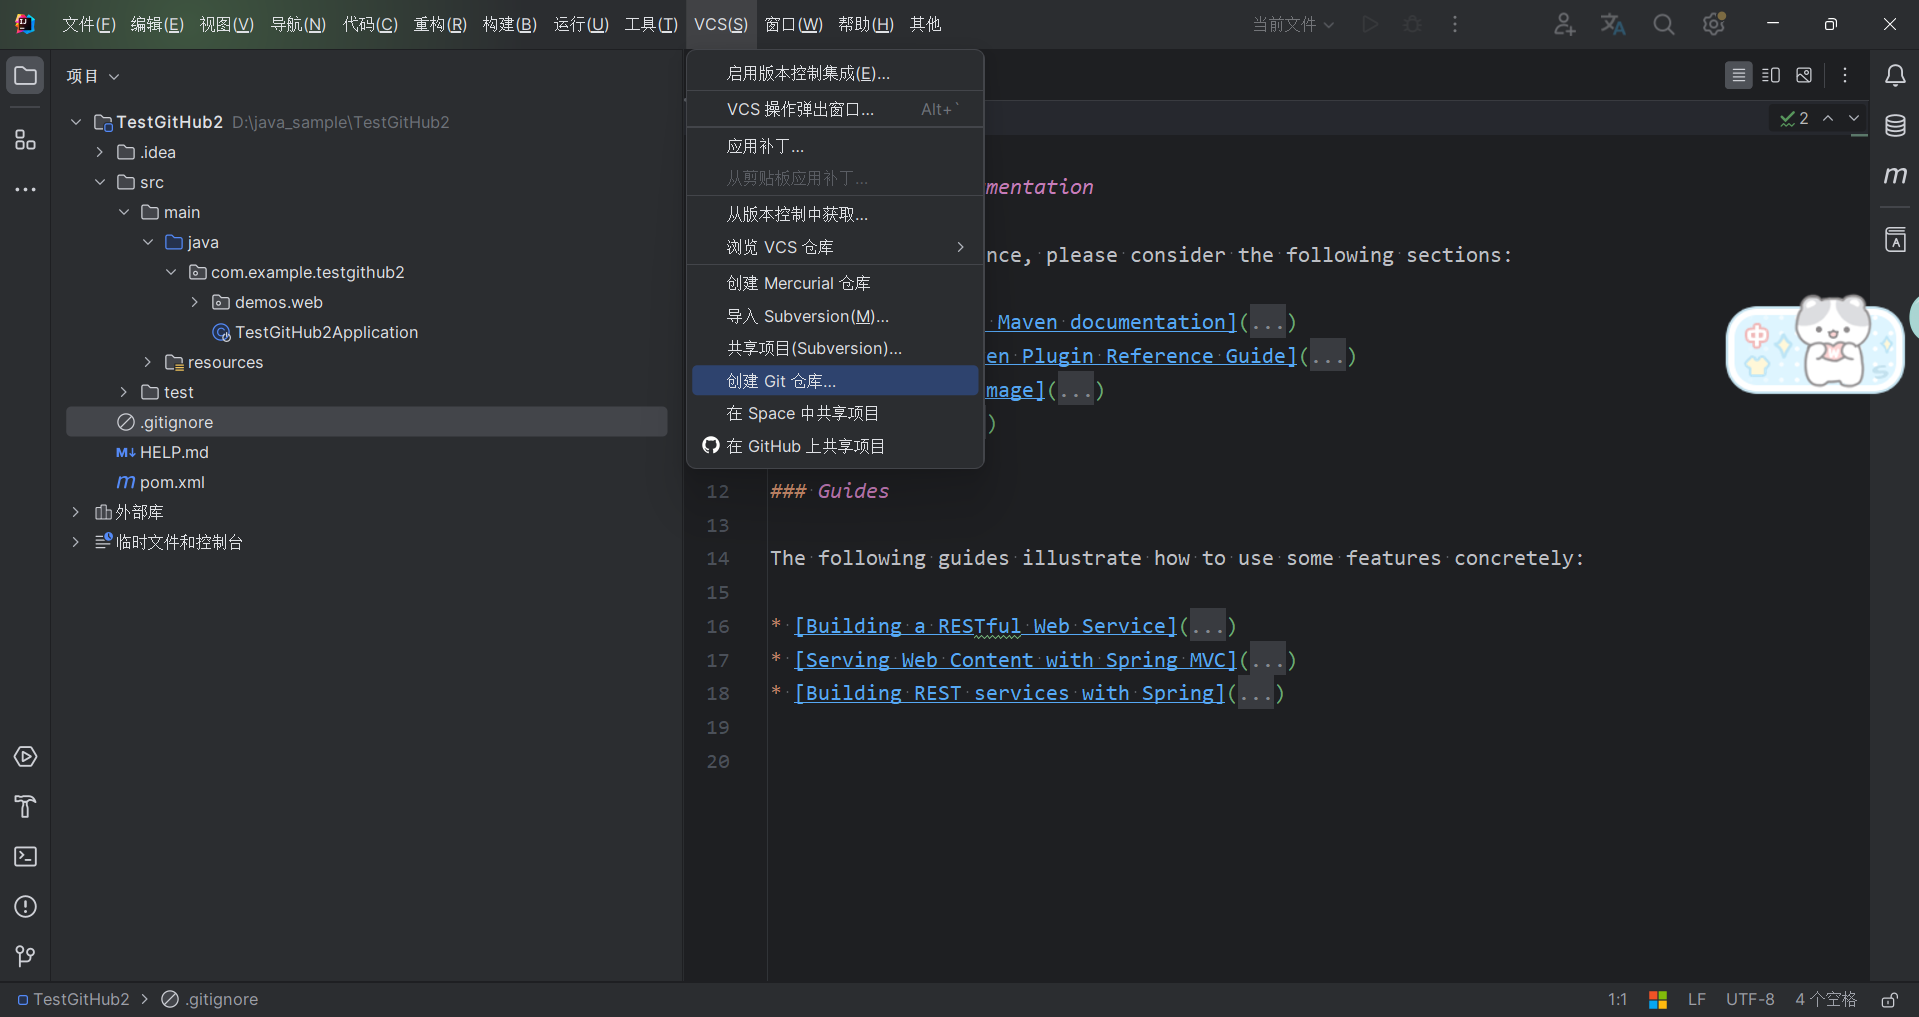Show more tool windows ellipsis
The image size is (1919, 1017).
click(x=26, y=189)
